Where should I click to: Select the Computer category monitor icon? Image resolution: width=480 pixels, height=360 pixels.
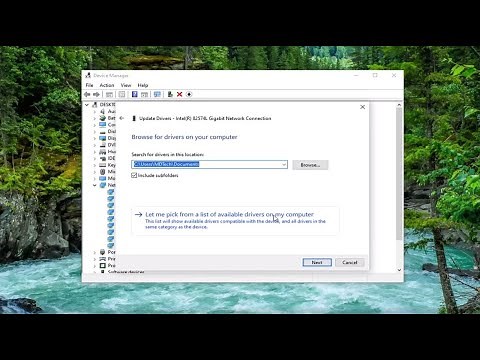click(103, 125)
